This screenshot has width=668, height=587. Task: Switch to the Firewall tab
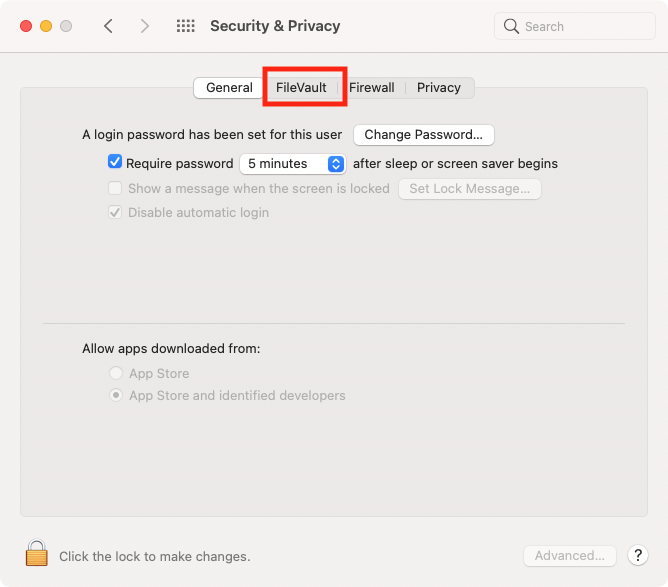tap(371, 87)
